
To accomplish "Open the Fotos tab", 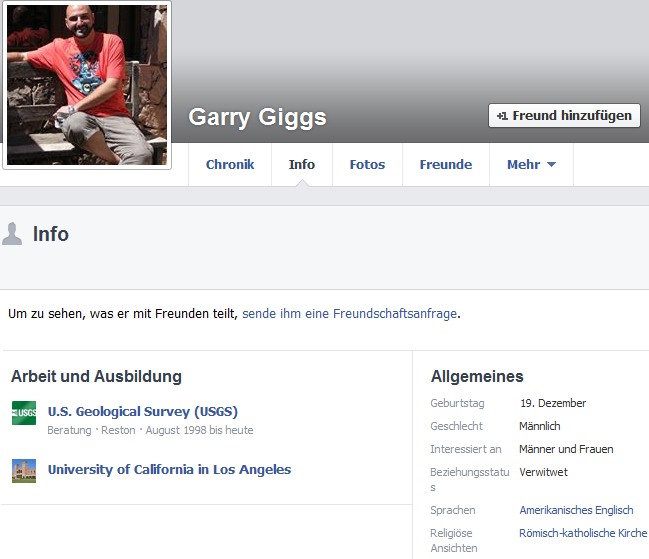I will pyautogui.click(x=367, y=165).
